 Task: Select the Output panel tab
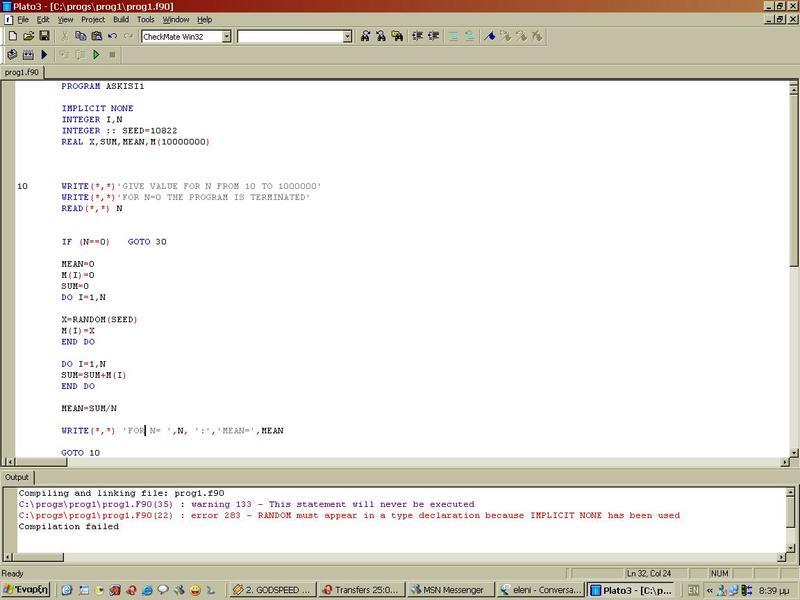pos(17,477)
